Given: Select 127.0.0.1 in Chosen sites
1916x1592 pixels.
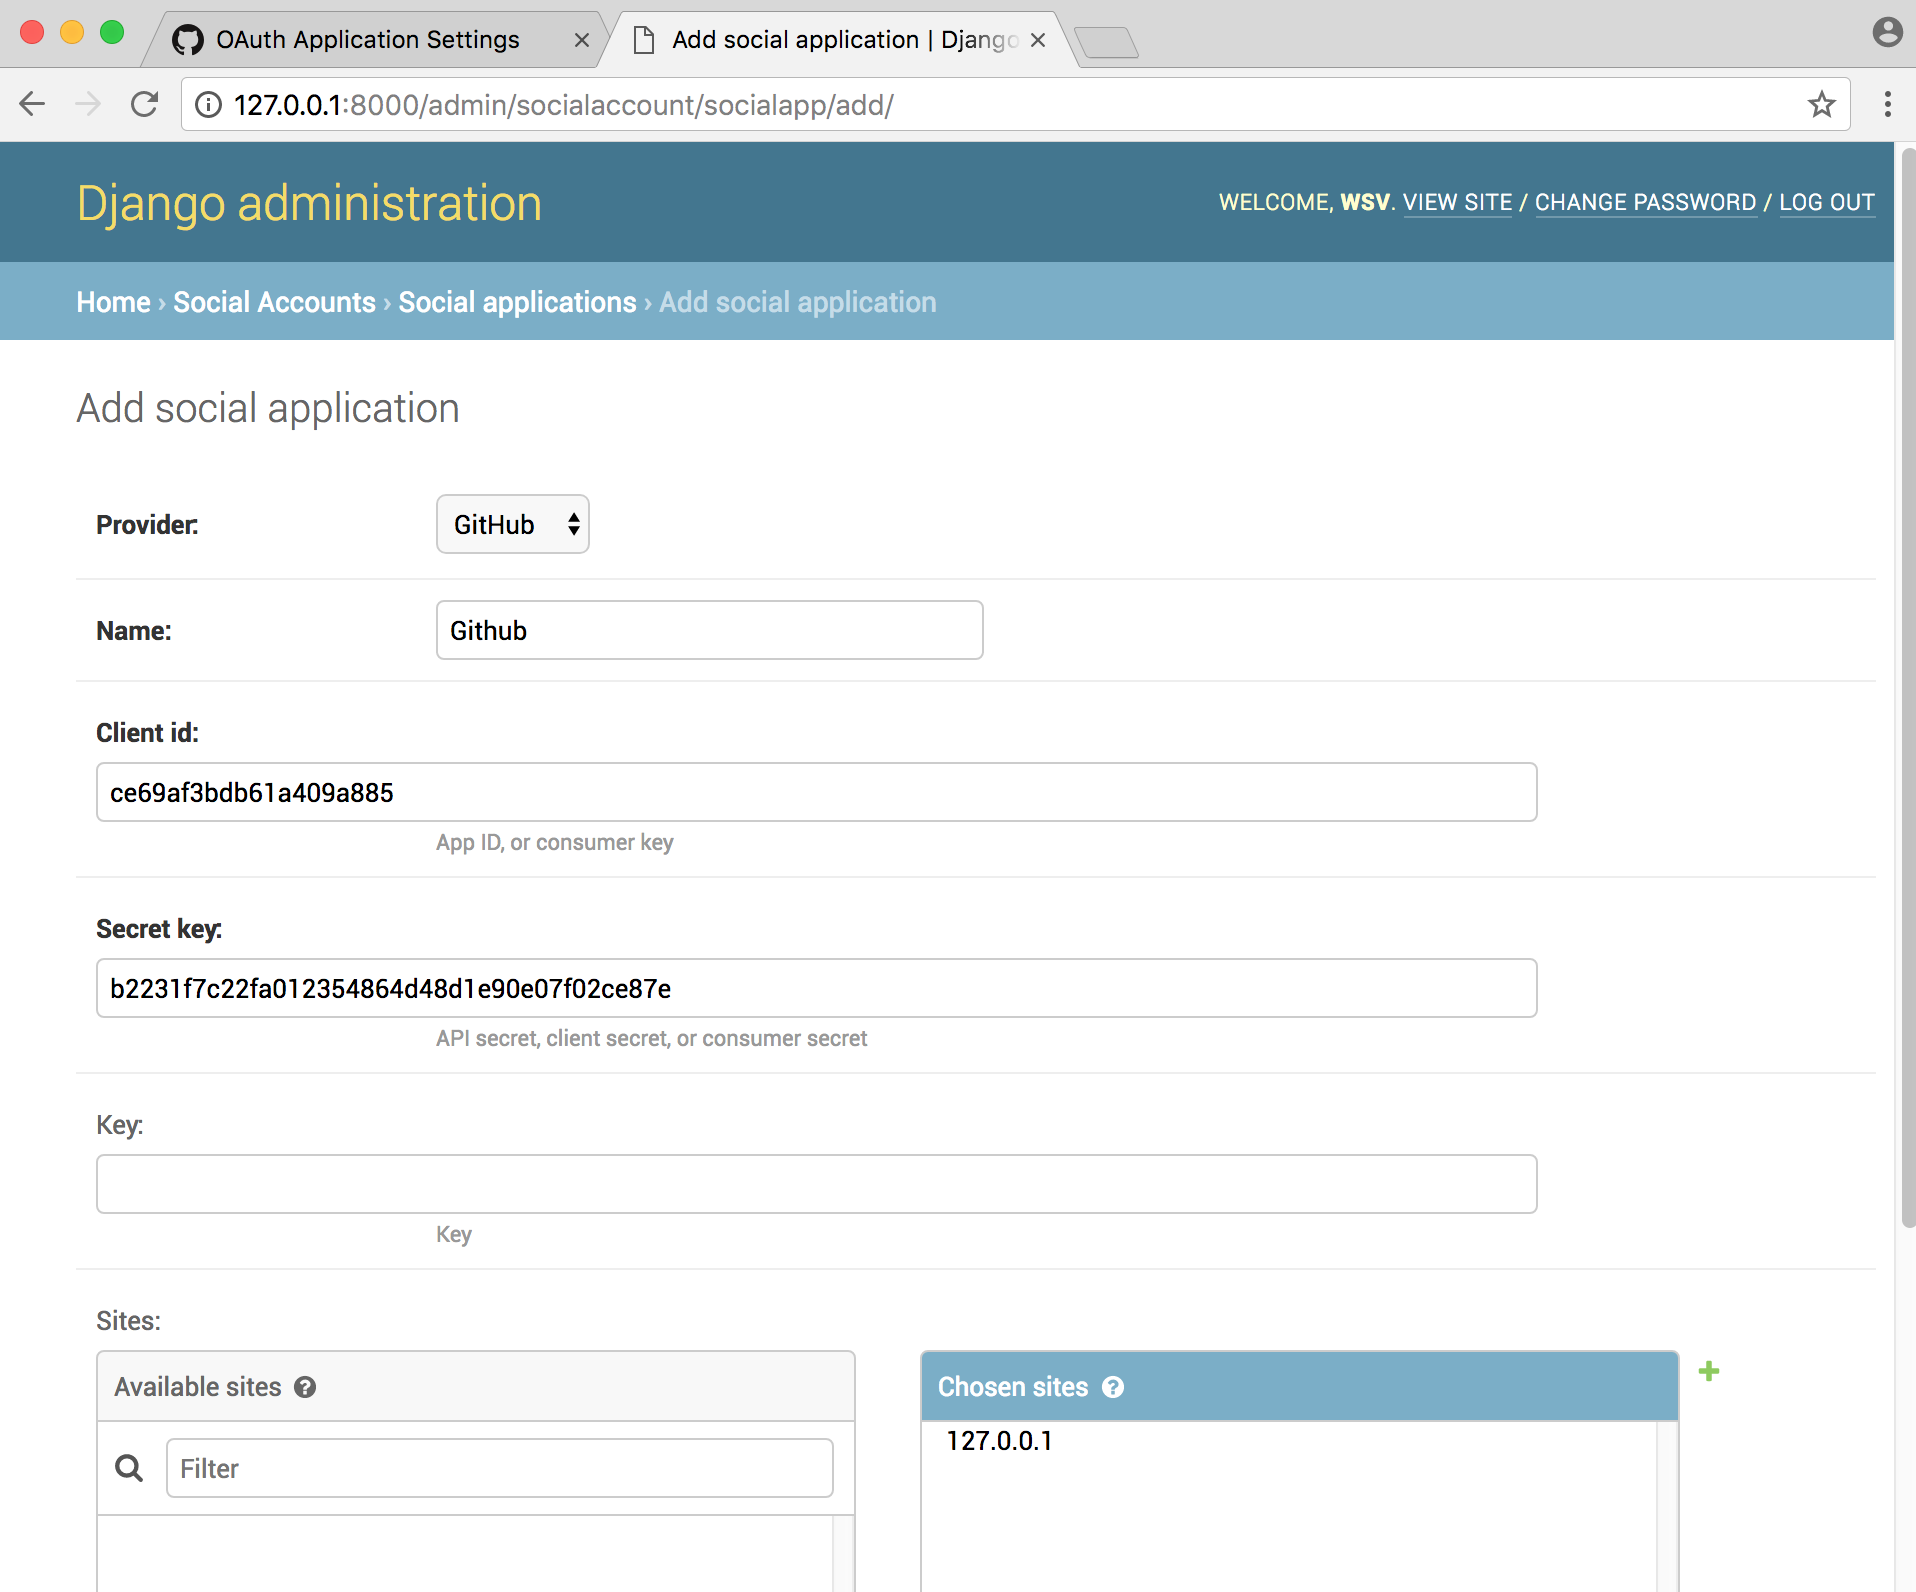Looking at the screenshot, I should click(x=999, y=1441).
